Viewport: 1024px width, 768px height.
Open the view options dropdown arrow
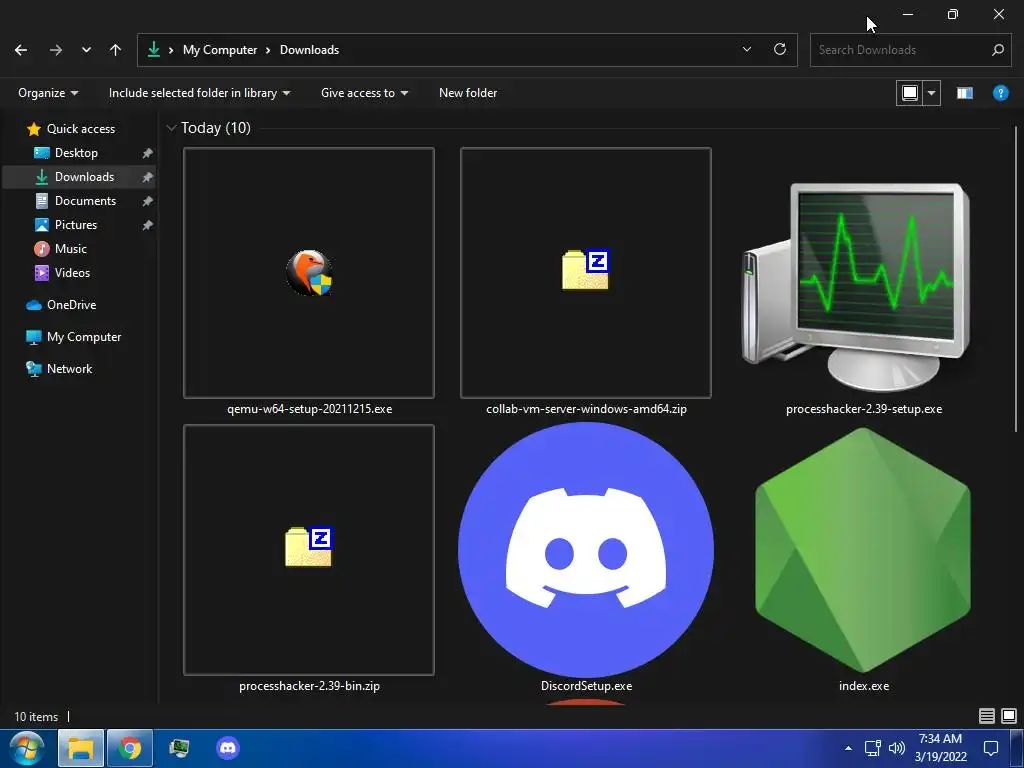pos(932,93)
